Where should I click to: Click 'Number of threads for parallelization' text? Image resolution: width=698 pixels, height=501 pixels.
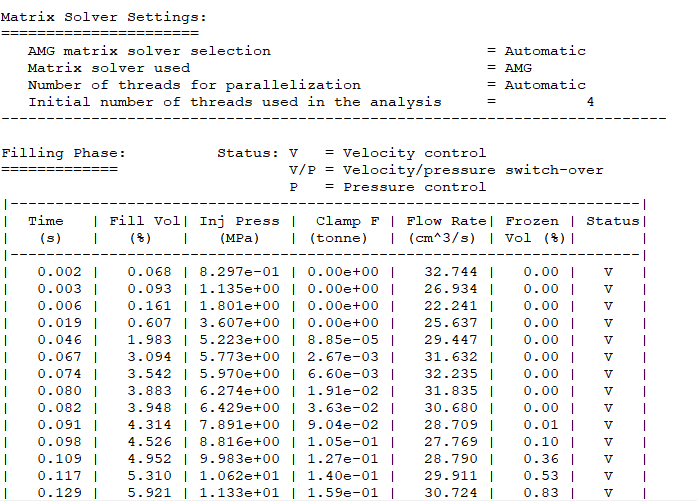click(194, 85)
